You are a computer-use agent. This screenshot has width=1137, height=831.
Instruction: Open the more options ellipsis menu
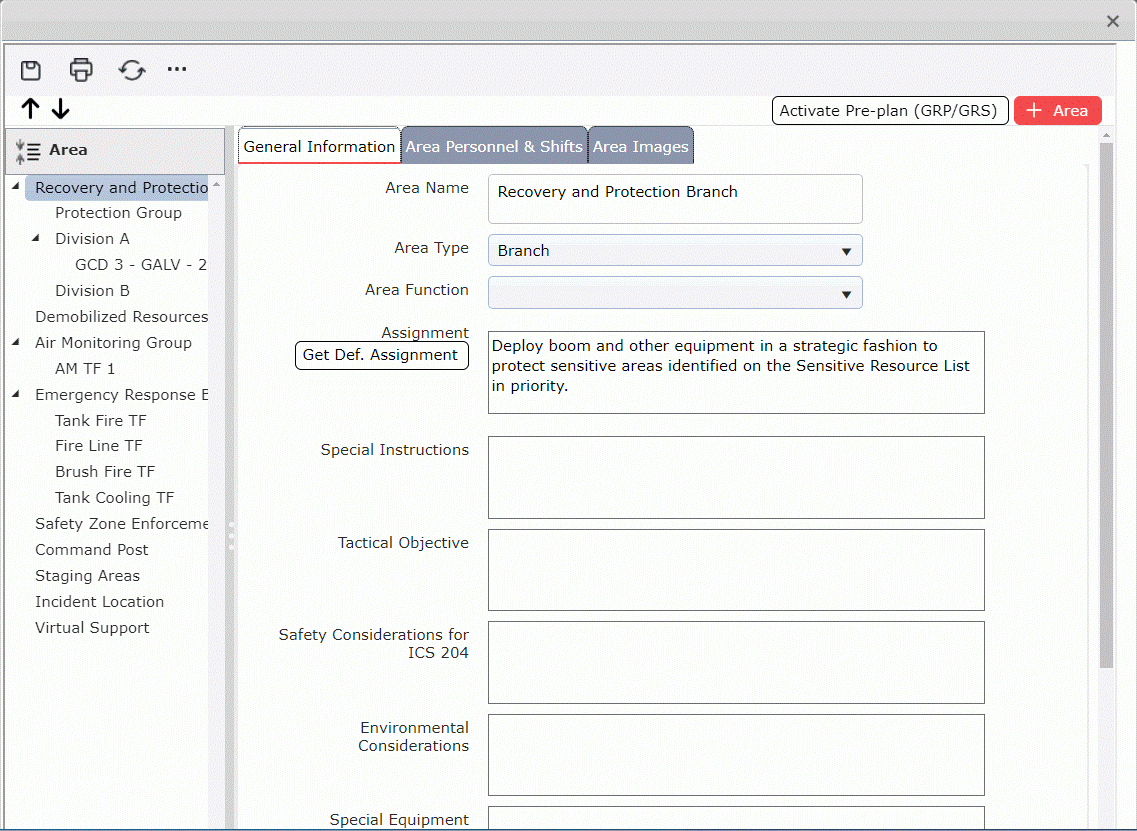tap(177, 69)
